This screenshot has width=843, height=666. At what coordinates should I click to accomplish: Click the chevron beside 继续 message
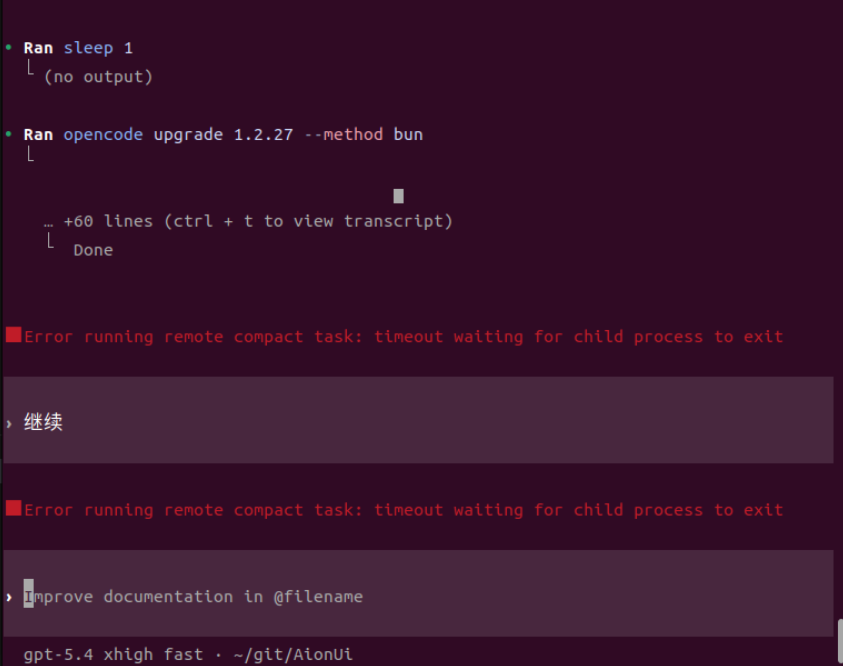(9, 424)
